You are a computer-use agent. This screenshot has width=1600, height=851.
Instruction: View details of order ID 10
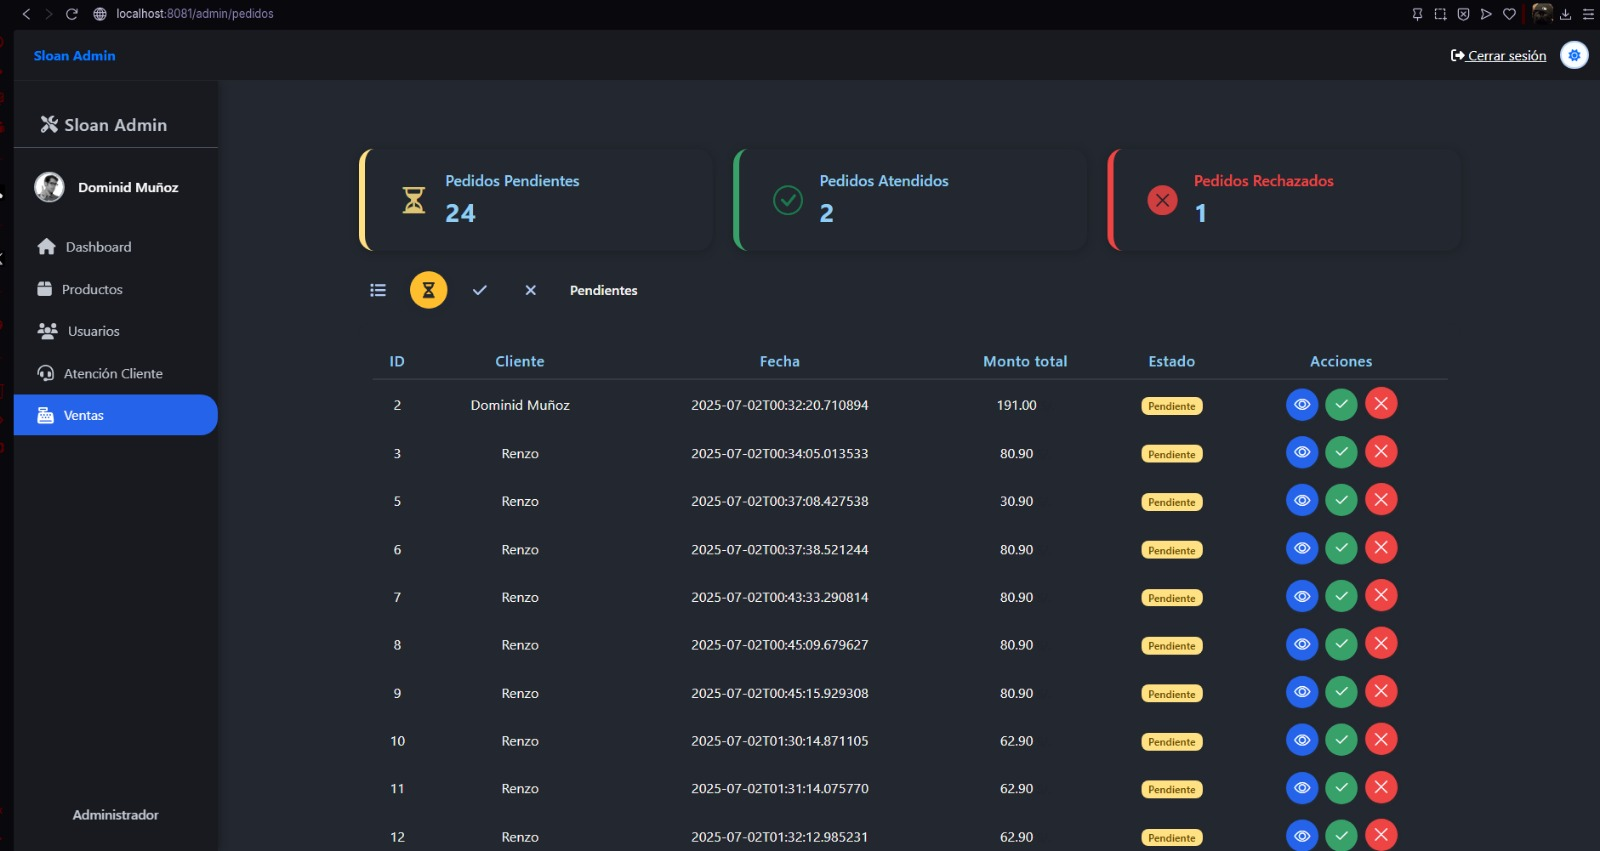tap(1302, 741)
